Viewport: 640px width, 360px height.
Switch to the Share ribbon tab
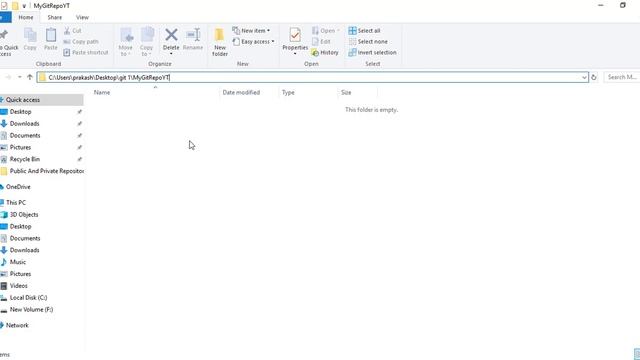pyautogui.click(x=55, y=18)
